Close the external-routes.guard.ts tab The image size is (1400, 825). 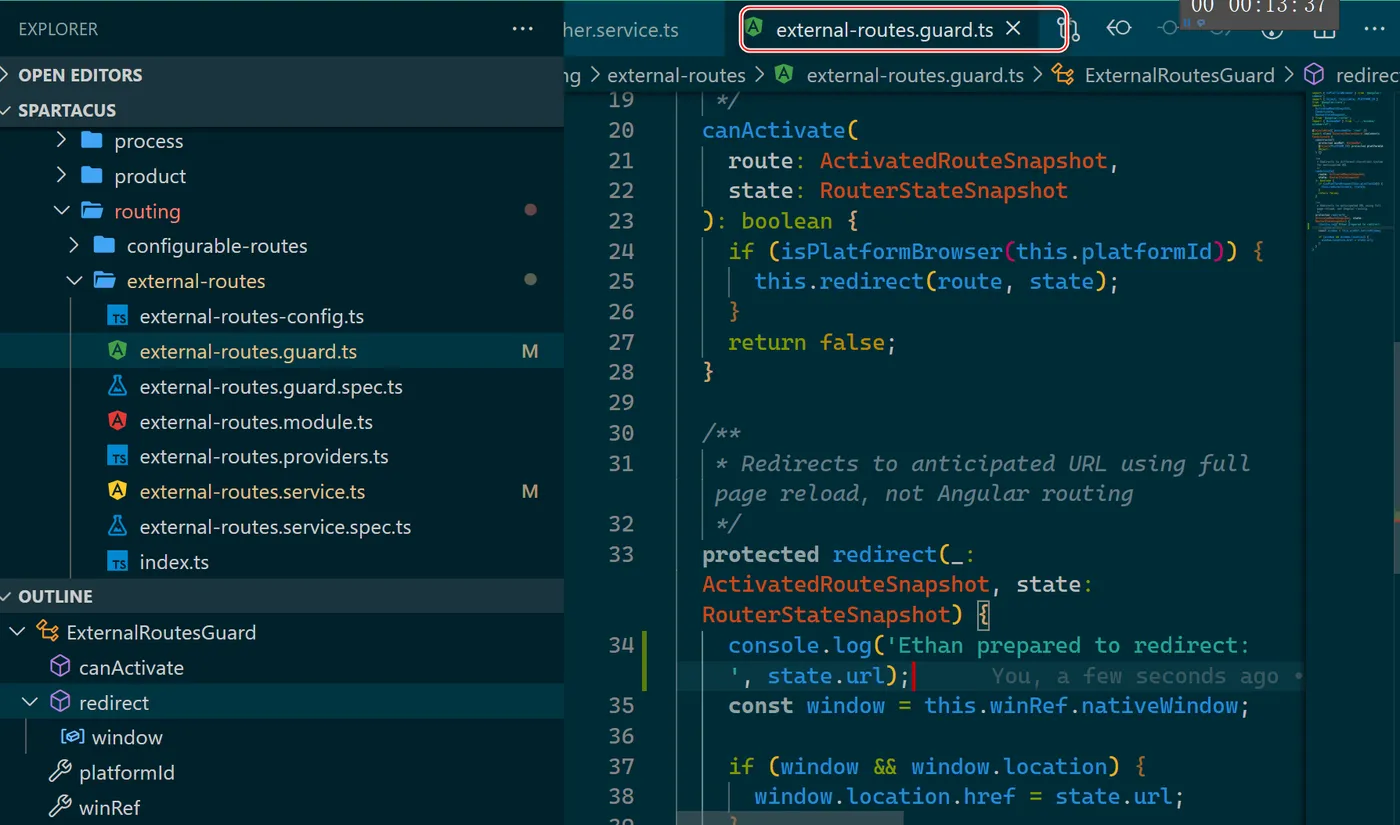click(x=1013, y=28)
